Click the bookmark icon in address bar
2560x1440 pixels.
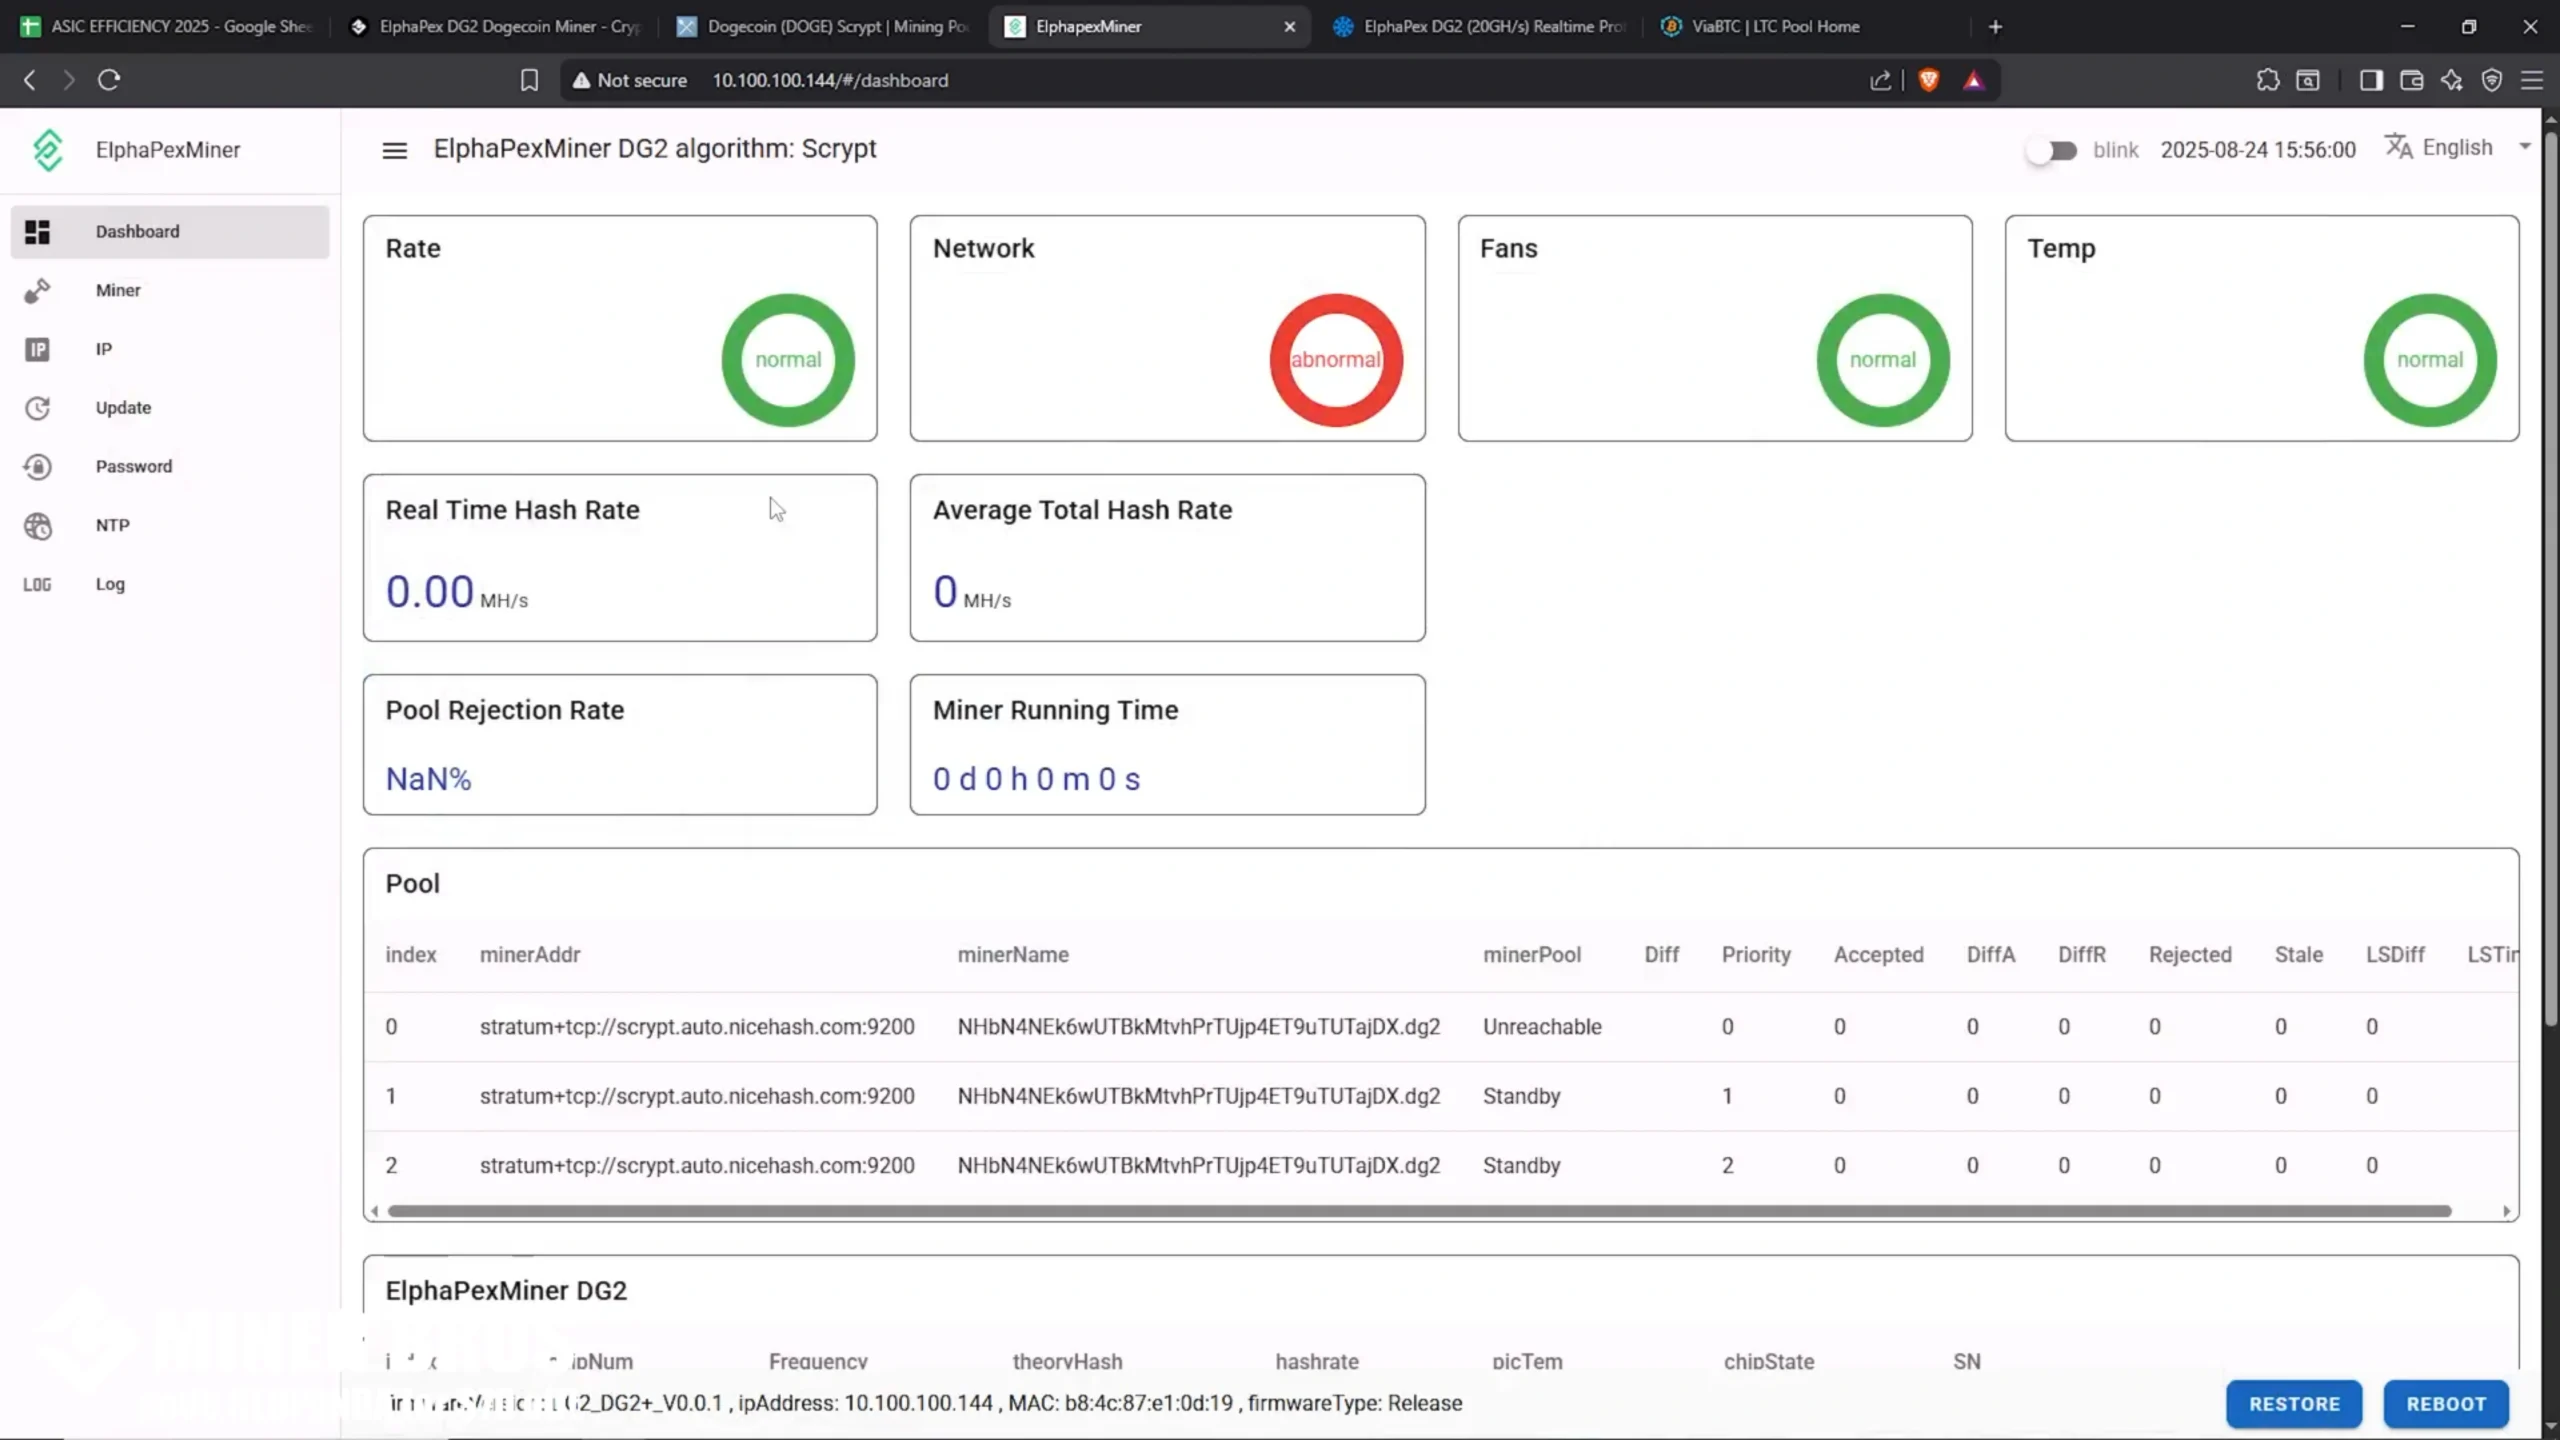coord(529,80)
